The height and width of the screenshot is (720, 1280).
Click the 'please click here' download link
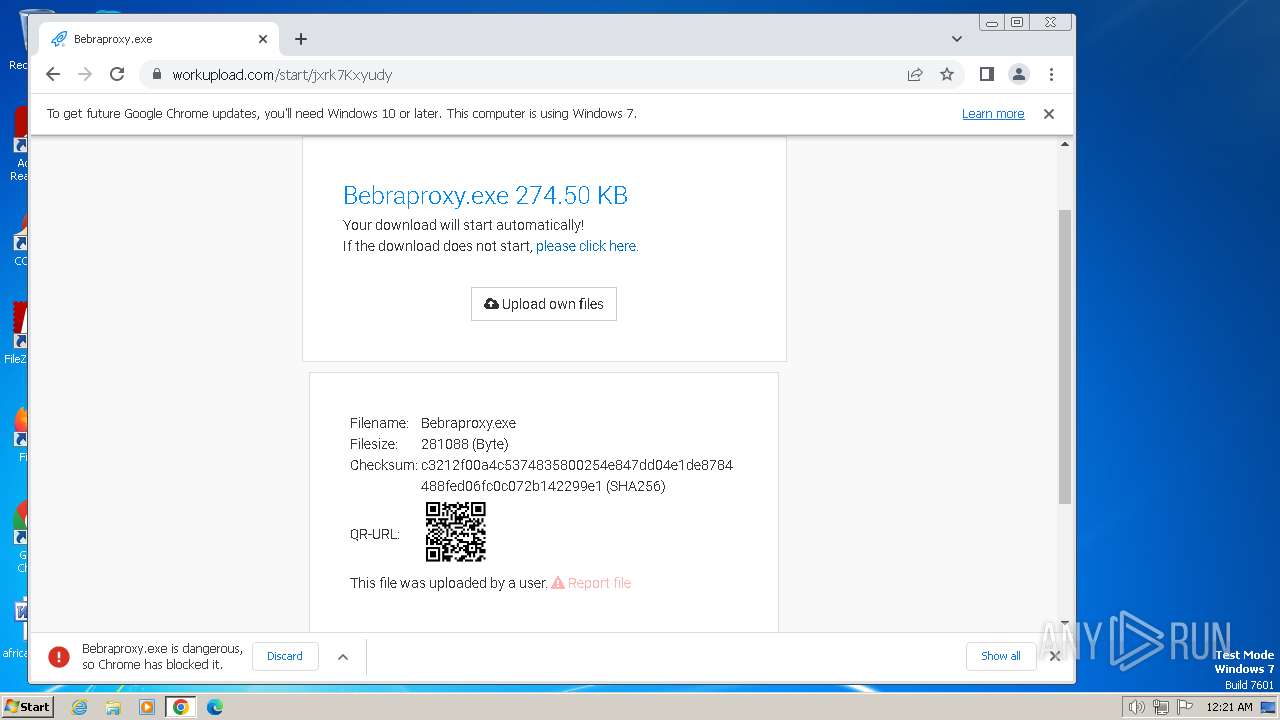coord(587,246)
